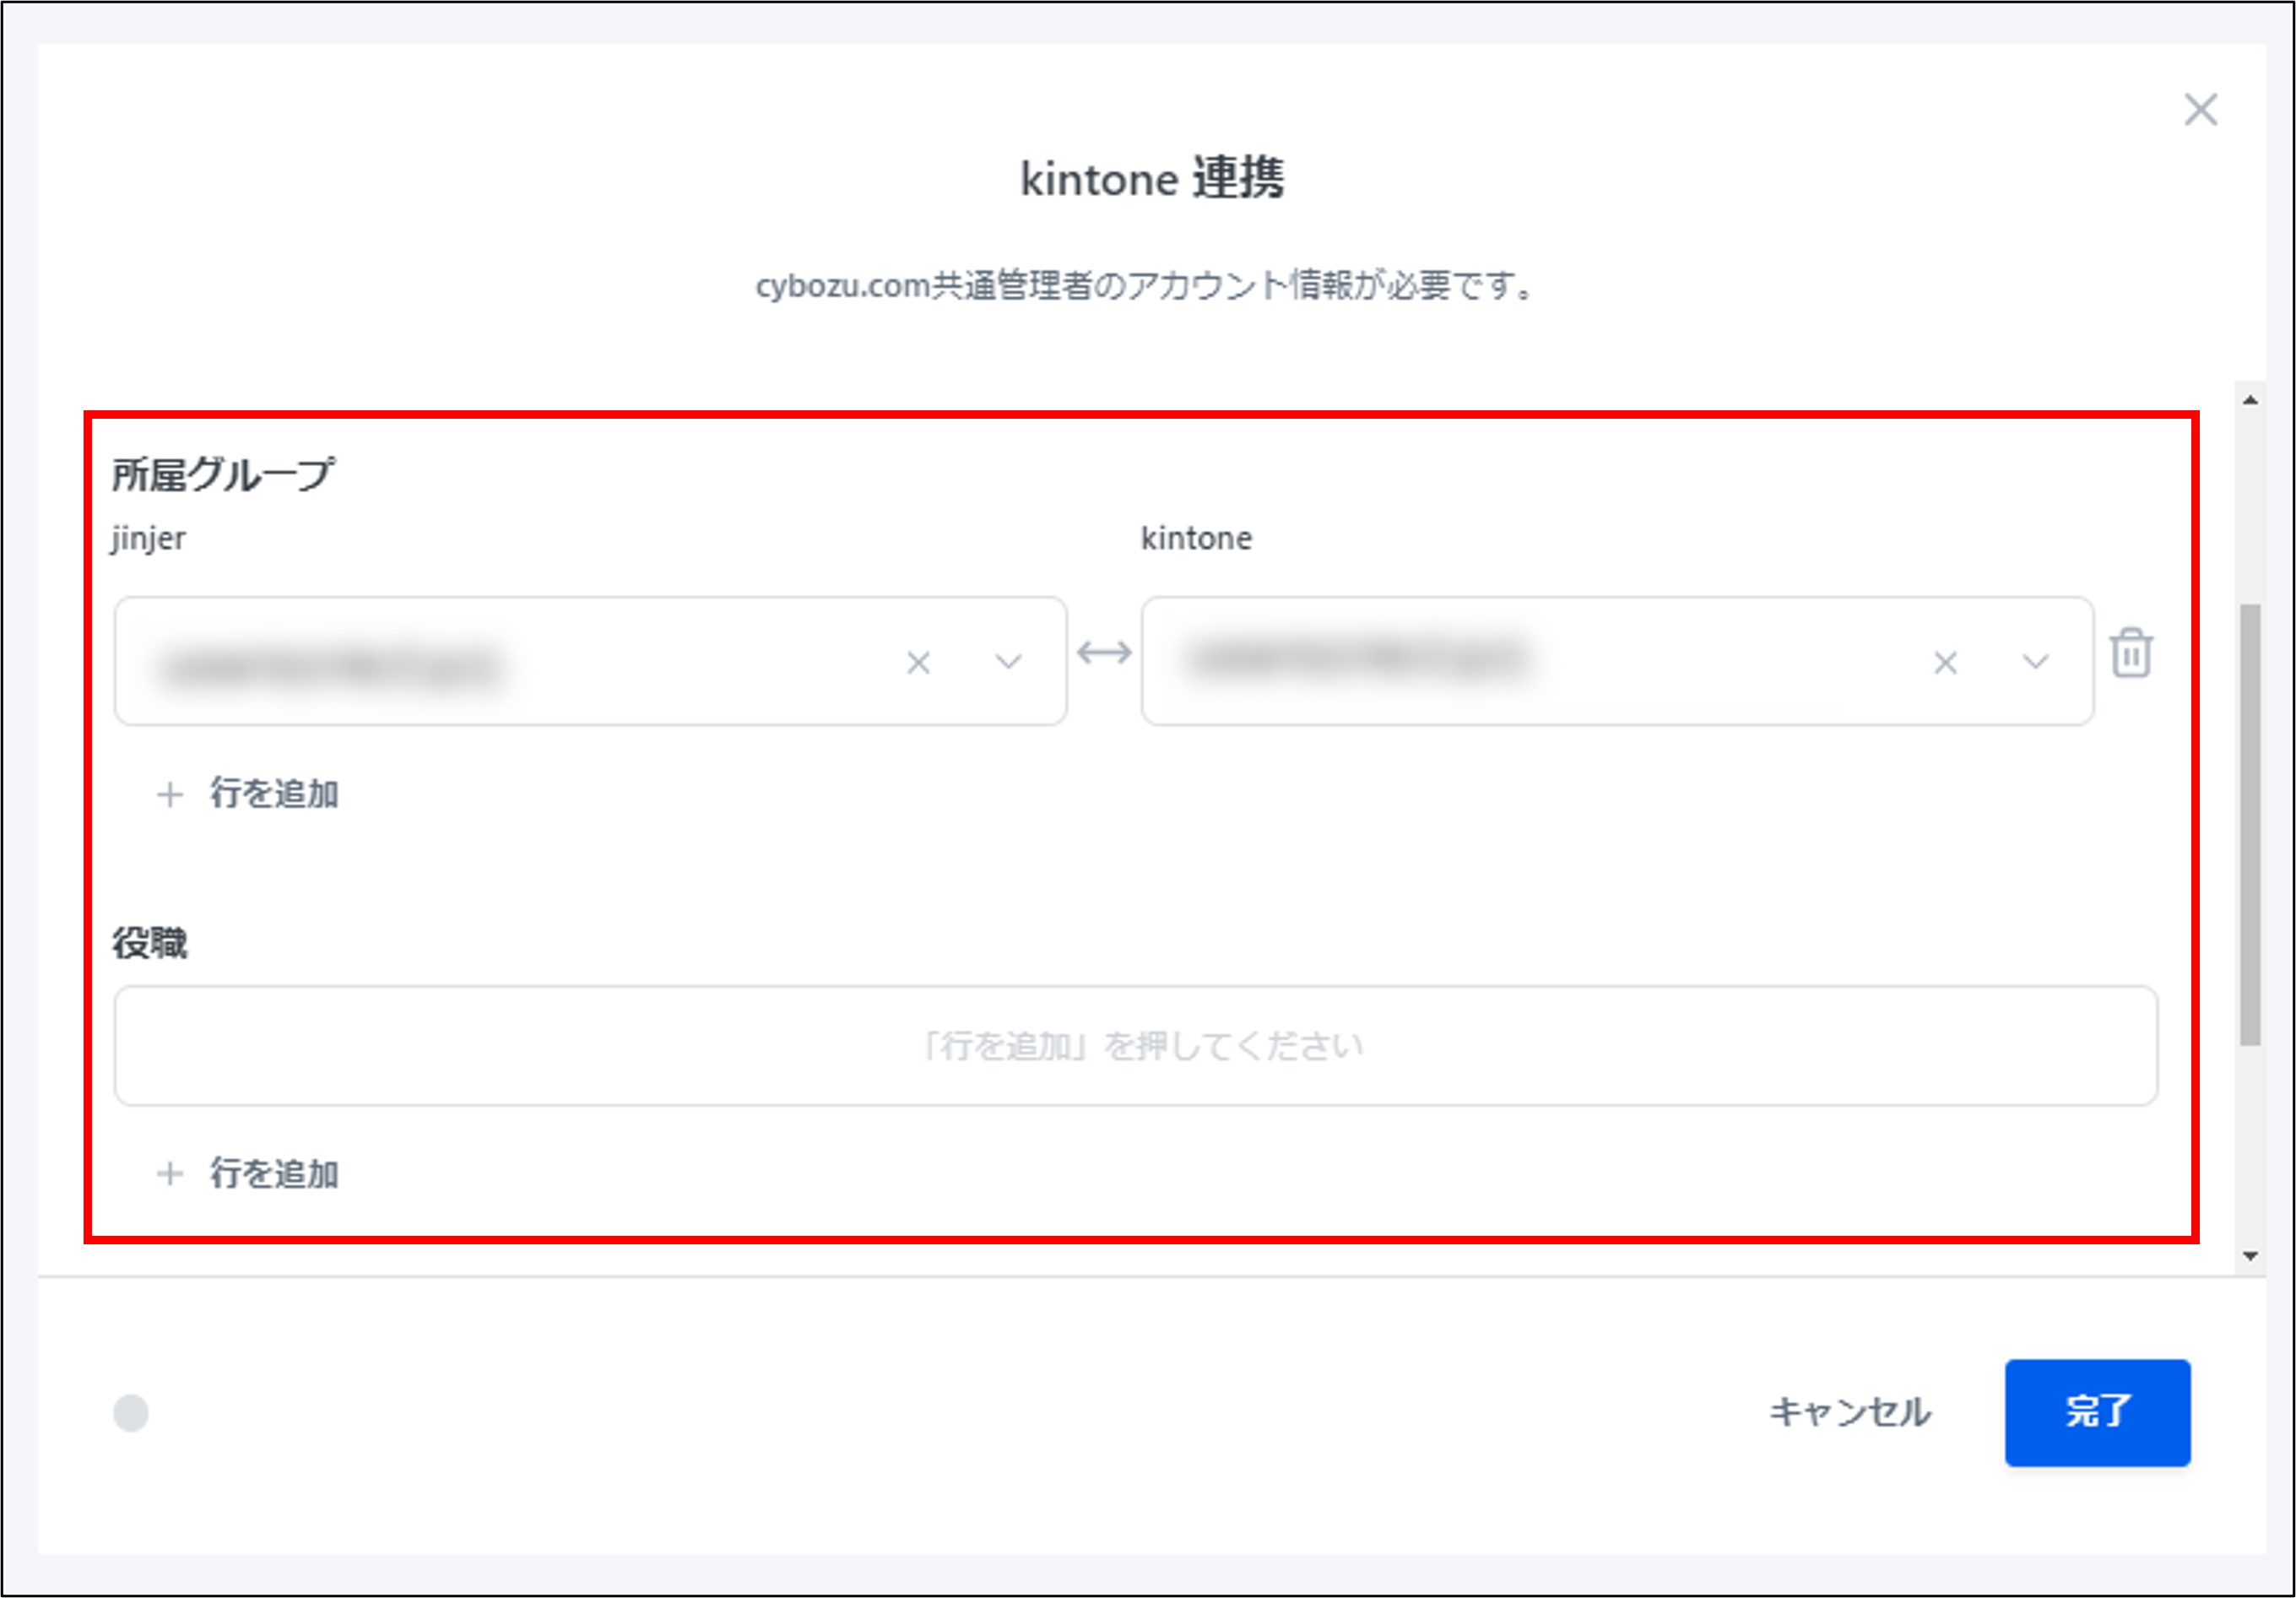Screen dimensions: 2296x1598
Task: Clear the kintone group field with the X icon
Action: pos(1946,661)
